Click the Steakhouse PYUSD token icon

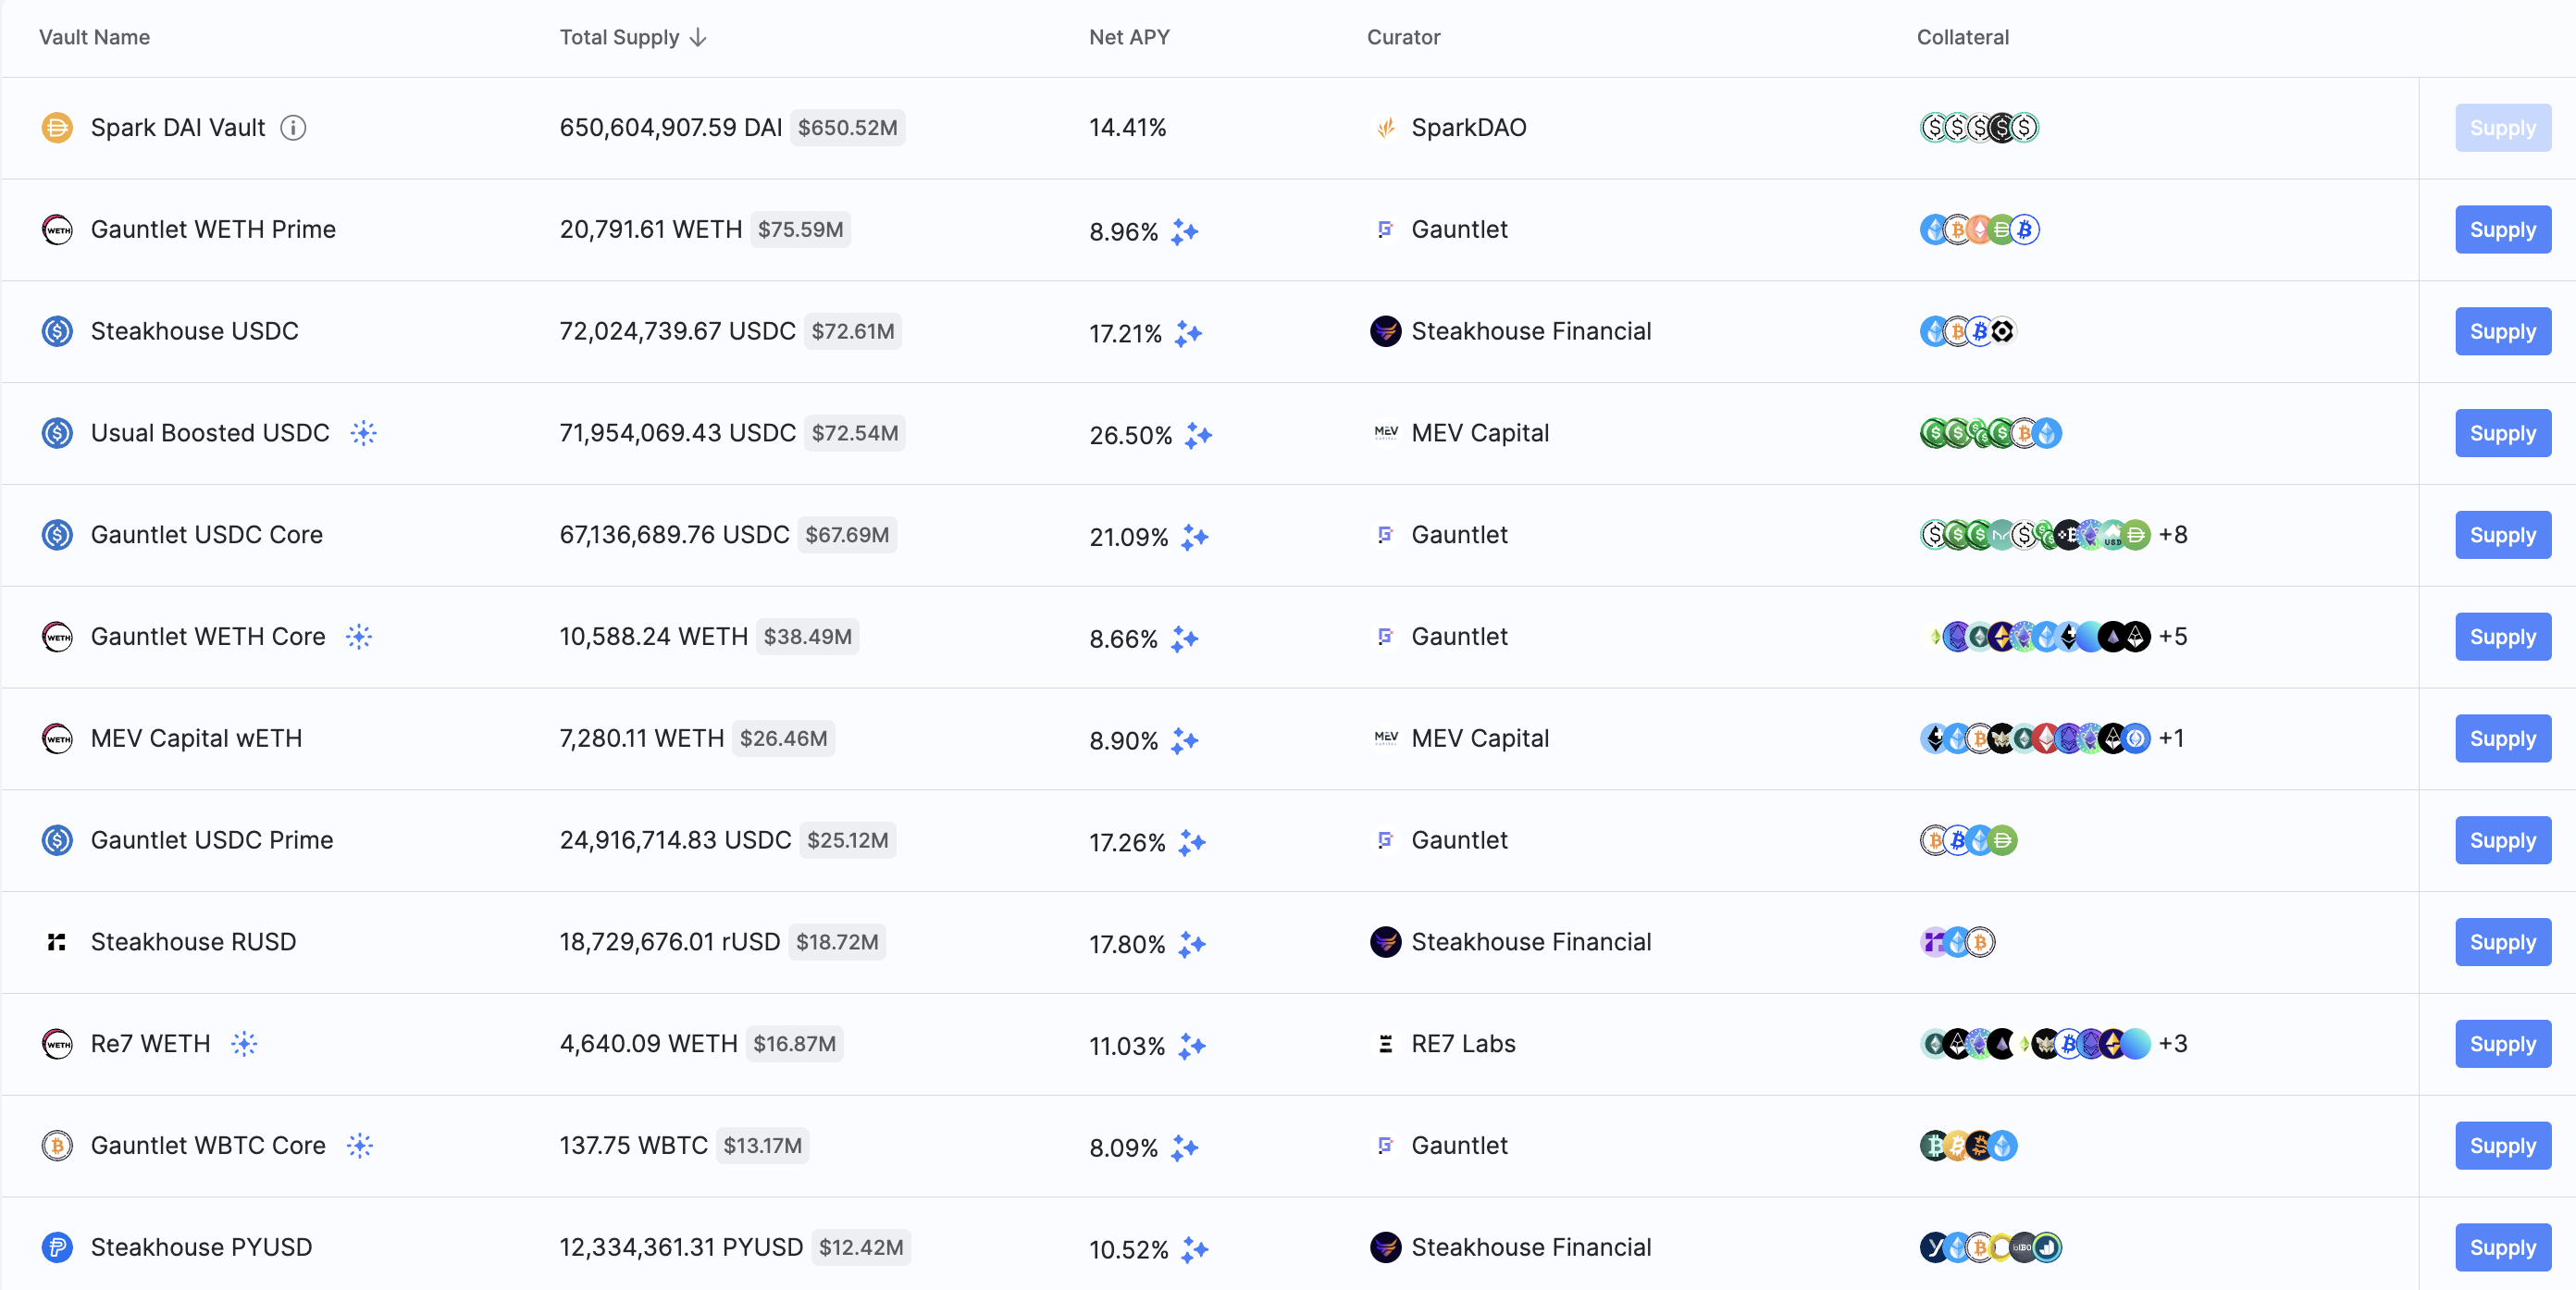[x=57, y=1247]
